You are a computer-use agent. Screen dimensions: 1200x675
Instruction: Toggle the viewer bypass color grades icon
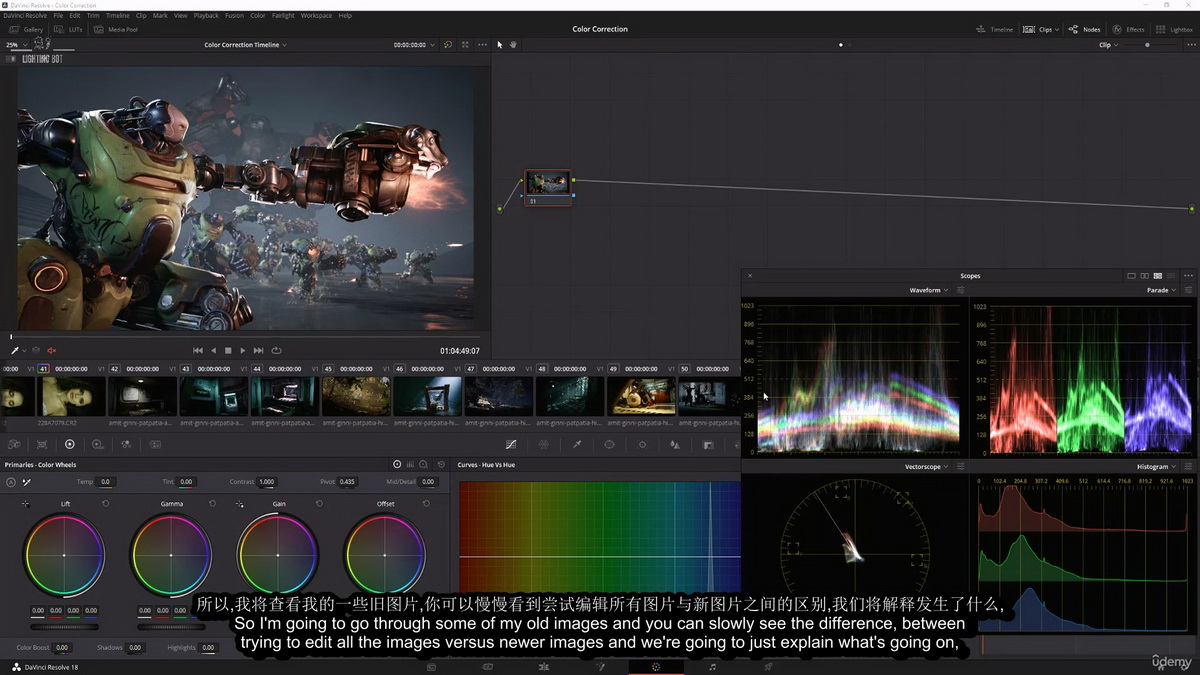tap(447, 45)
